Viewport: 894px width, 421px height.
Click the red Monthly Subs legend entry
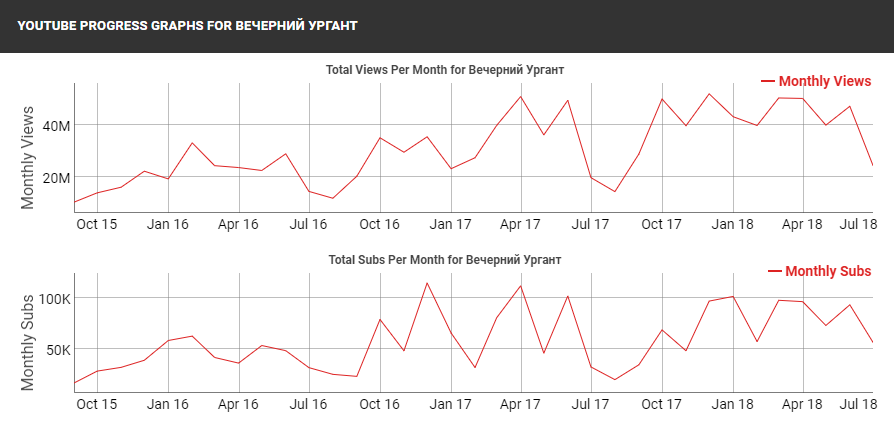click(x=819, y=272)
